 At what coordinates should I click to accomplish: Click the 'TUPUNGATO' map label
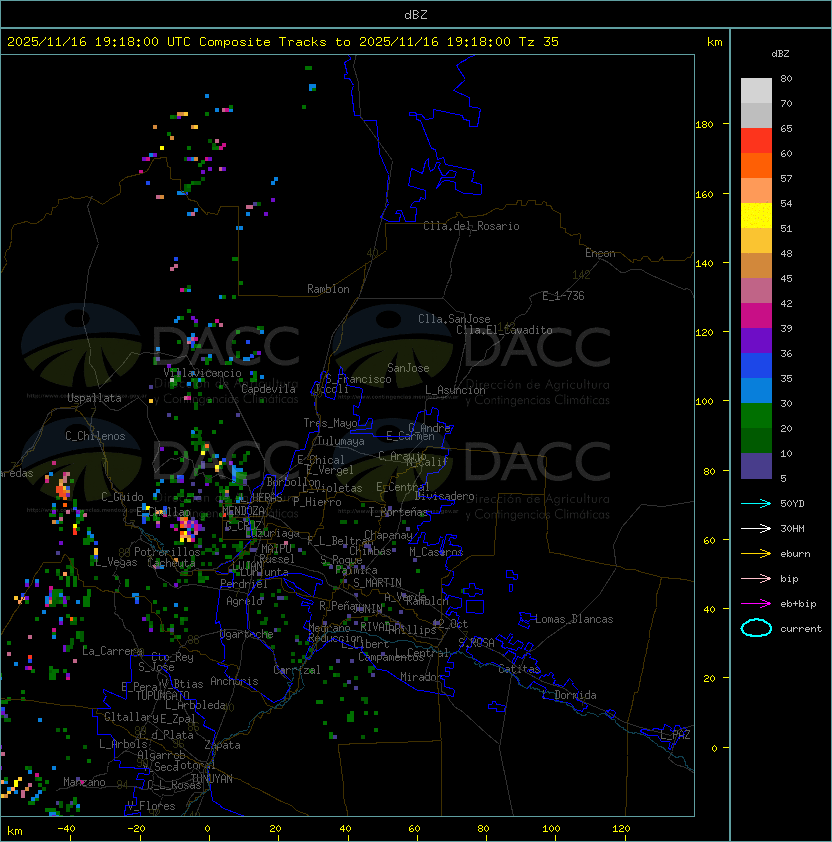click(163, 695)
